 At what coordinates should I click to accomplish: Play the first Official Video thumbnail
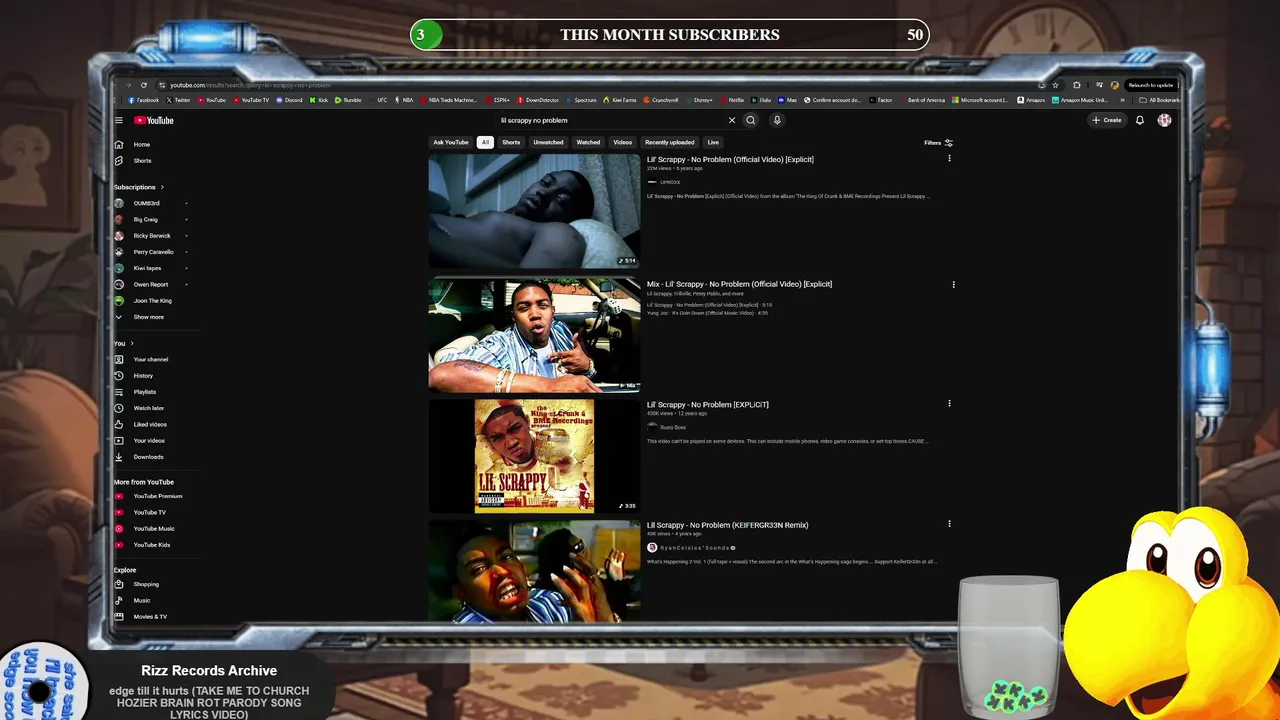point(534,210)
